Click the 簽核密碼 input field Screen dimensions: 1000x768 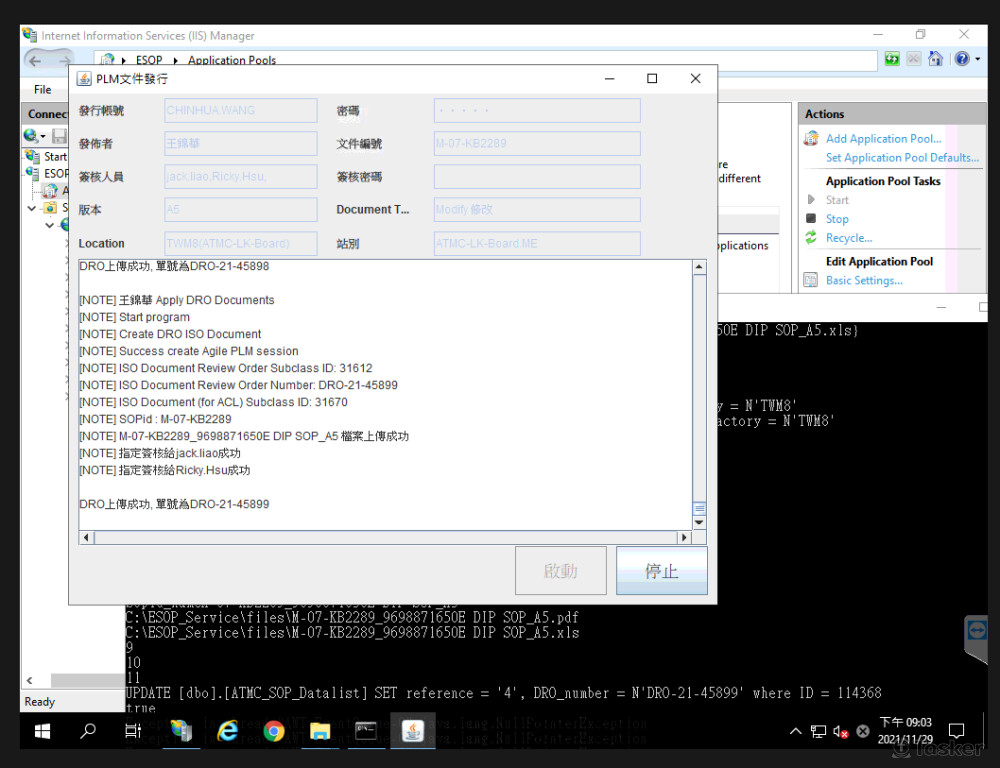[x=537, y=177]
